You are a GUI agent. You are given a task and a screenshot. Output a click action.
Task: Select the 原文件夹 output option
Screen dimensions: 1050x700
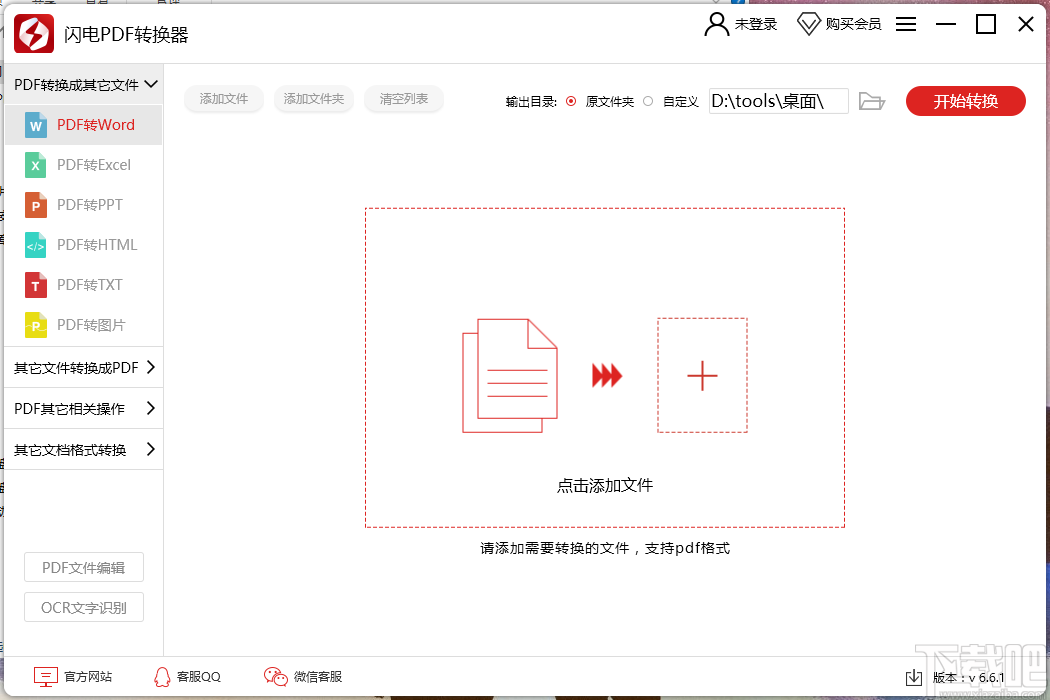pyautogui.click(x=570, y=100)
